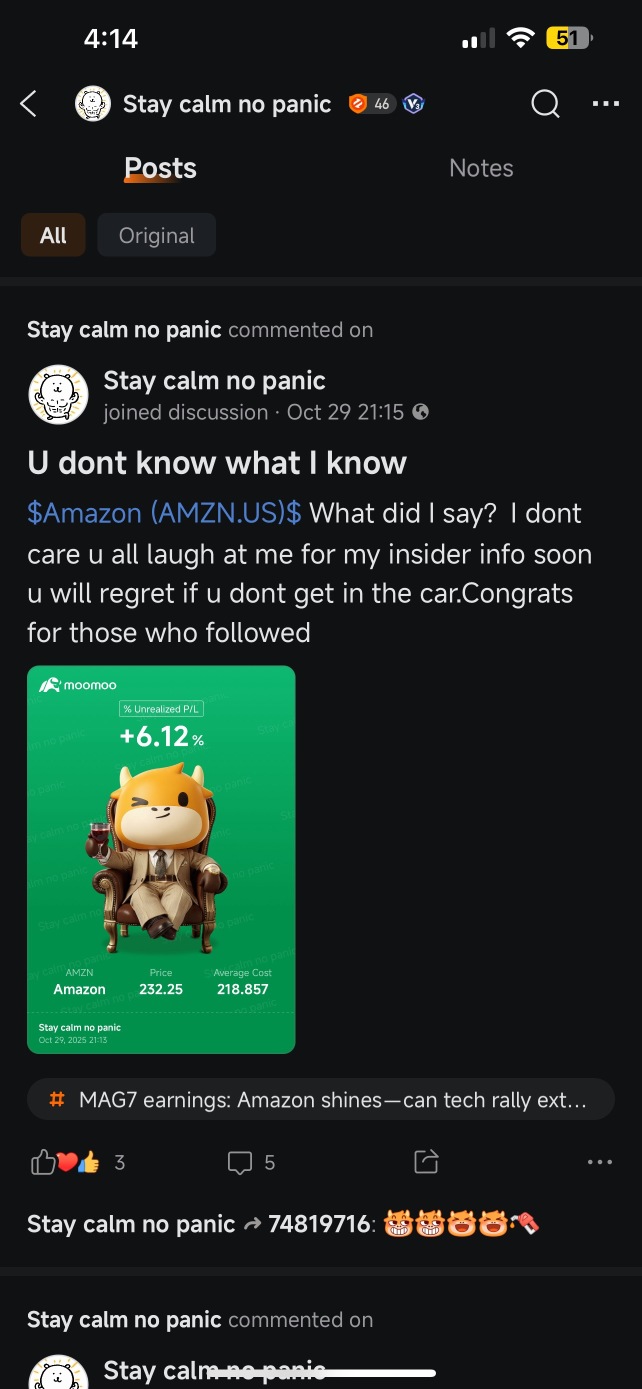Switch to the Notes tab
The image size is (642, 1389).
click(481, 168)
